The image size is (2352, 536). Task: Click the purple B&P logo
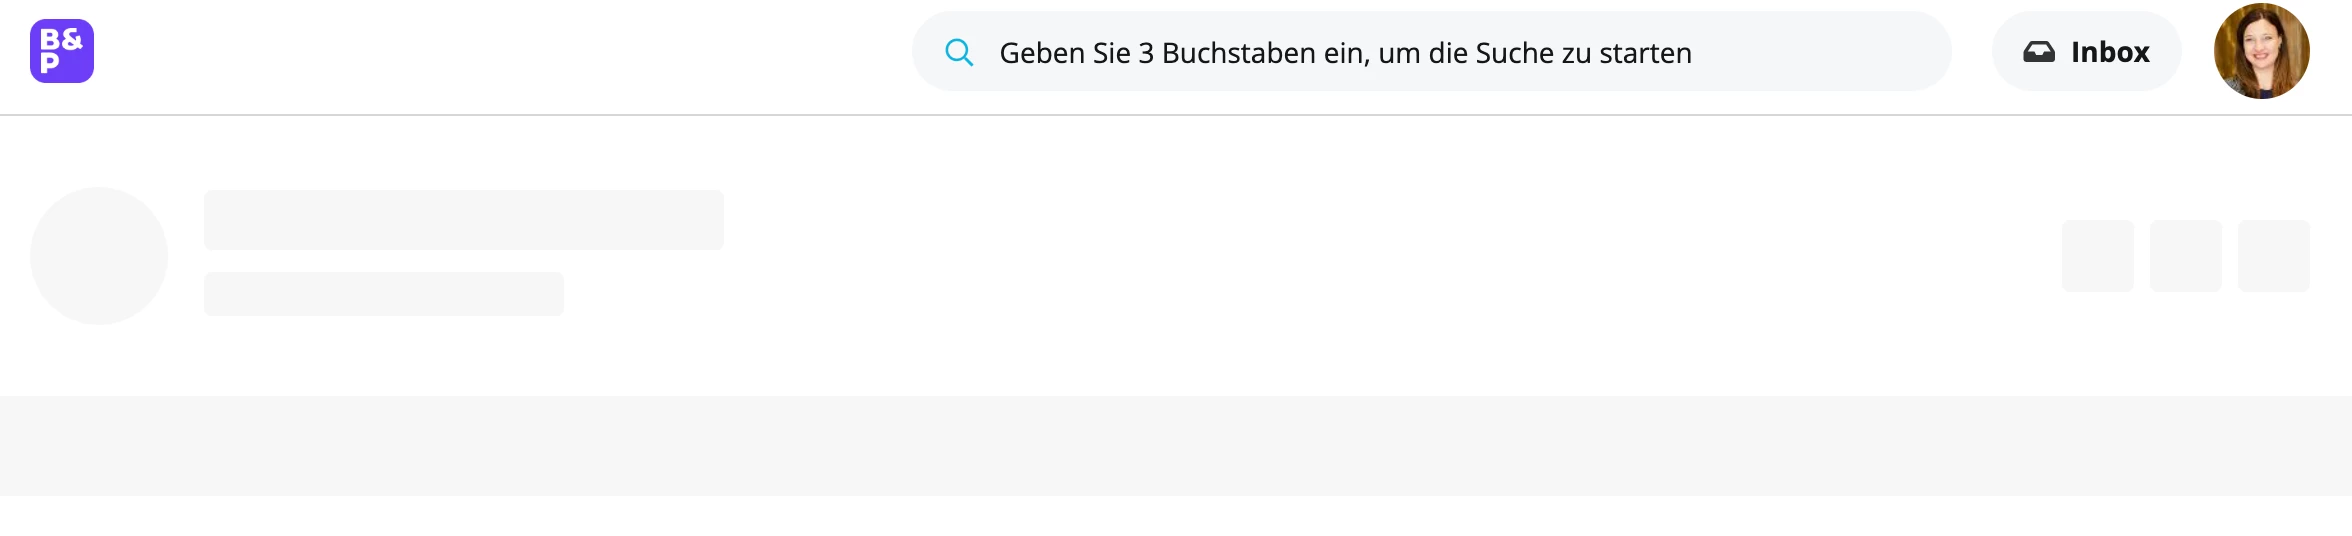coord(62,51)
